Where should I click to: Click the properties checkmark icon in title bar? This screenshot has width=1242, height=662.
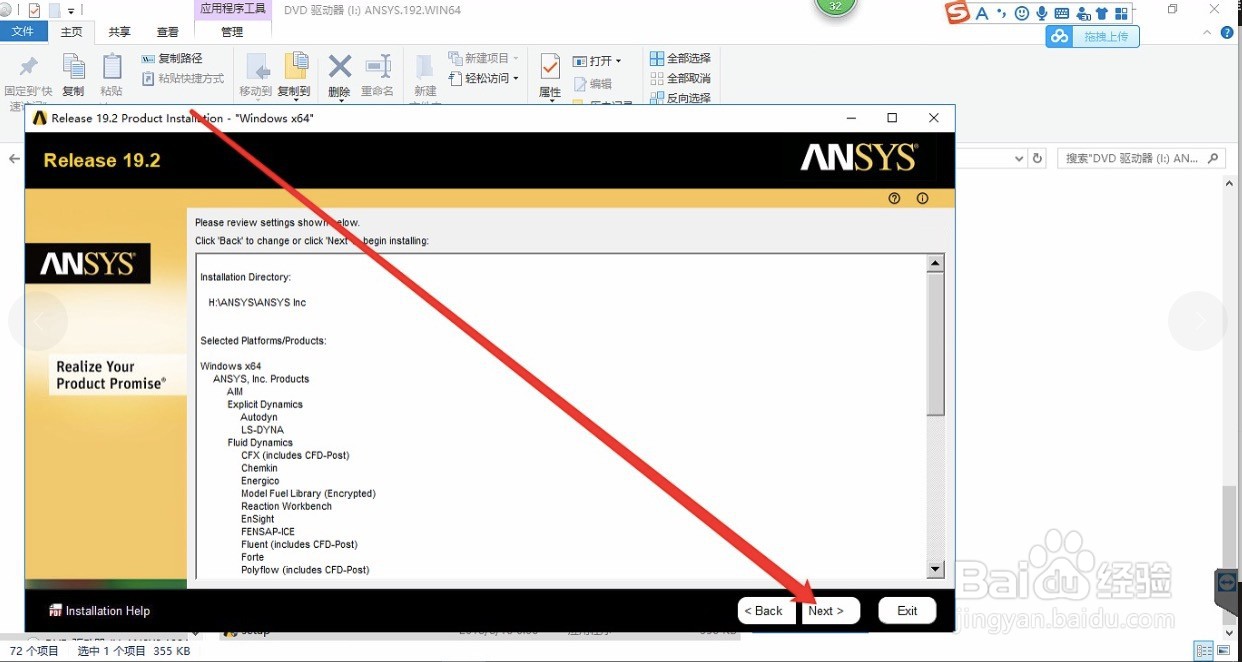pyautogui.click(x=34, y=10)
